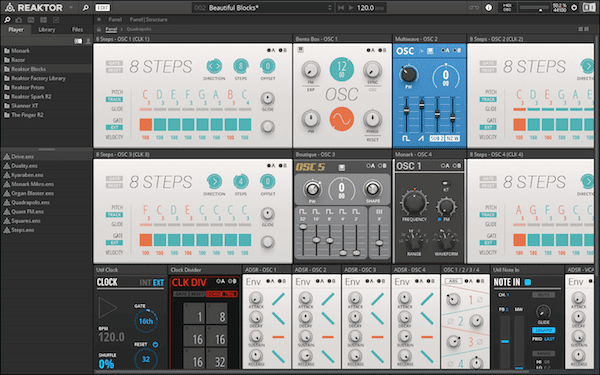Click the 120.0 BPM tempo field
This screenshot has width=600, height=375.
pyautogui.click(x=370, y=8)
